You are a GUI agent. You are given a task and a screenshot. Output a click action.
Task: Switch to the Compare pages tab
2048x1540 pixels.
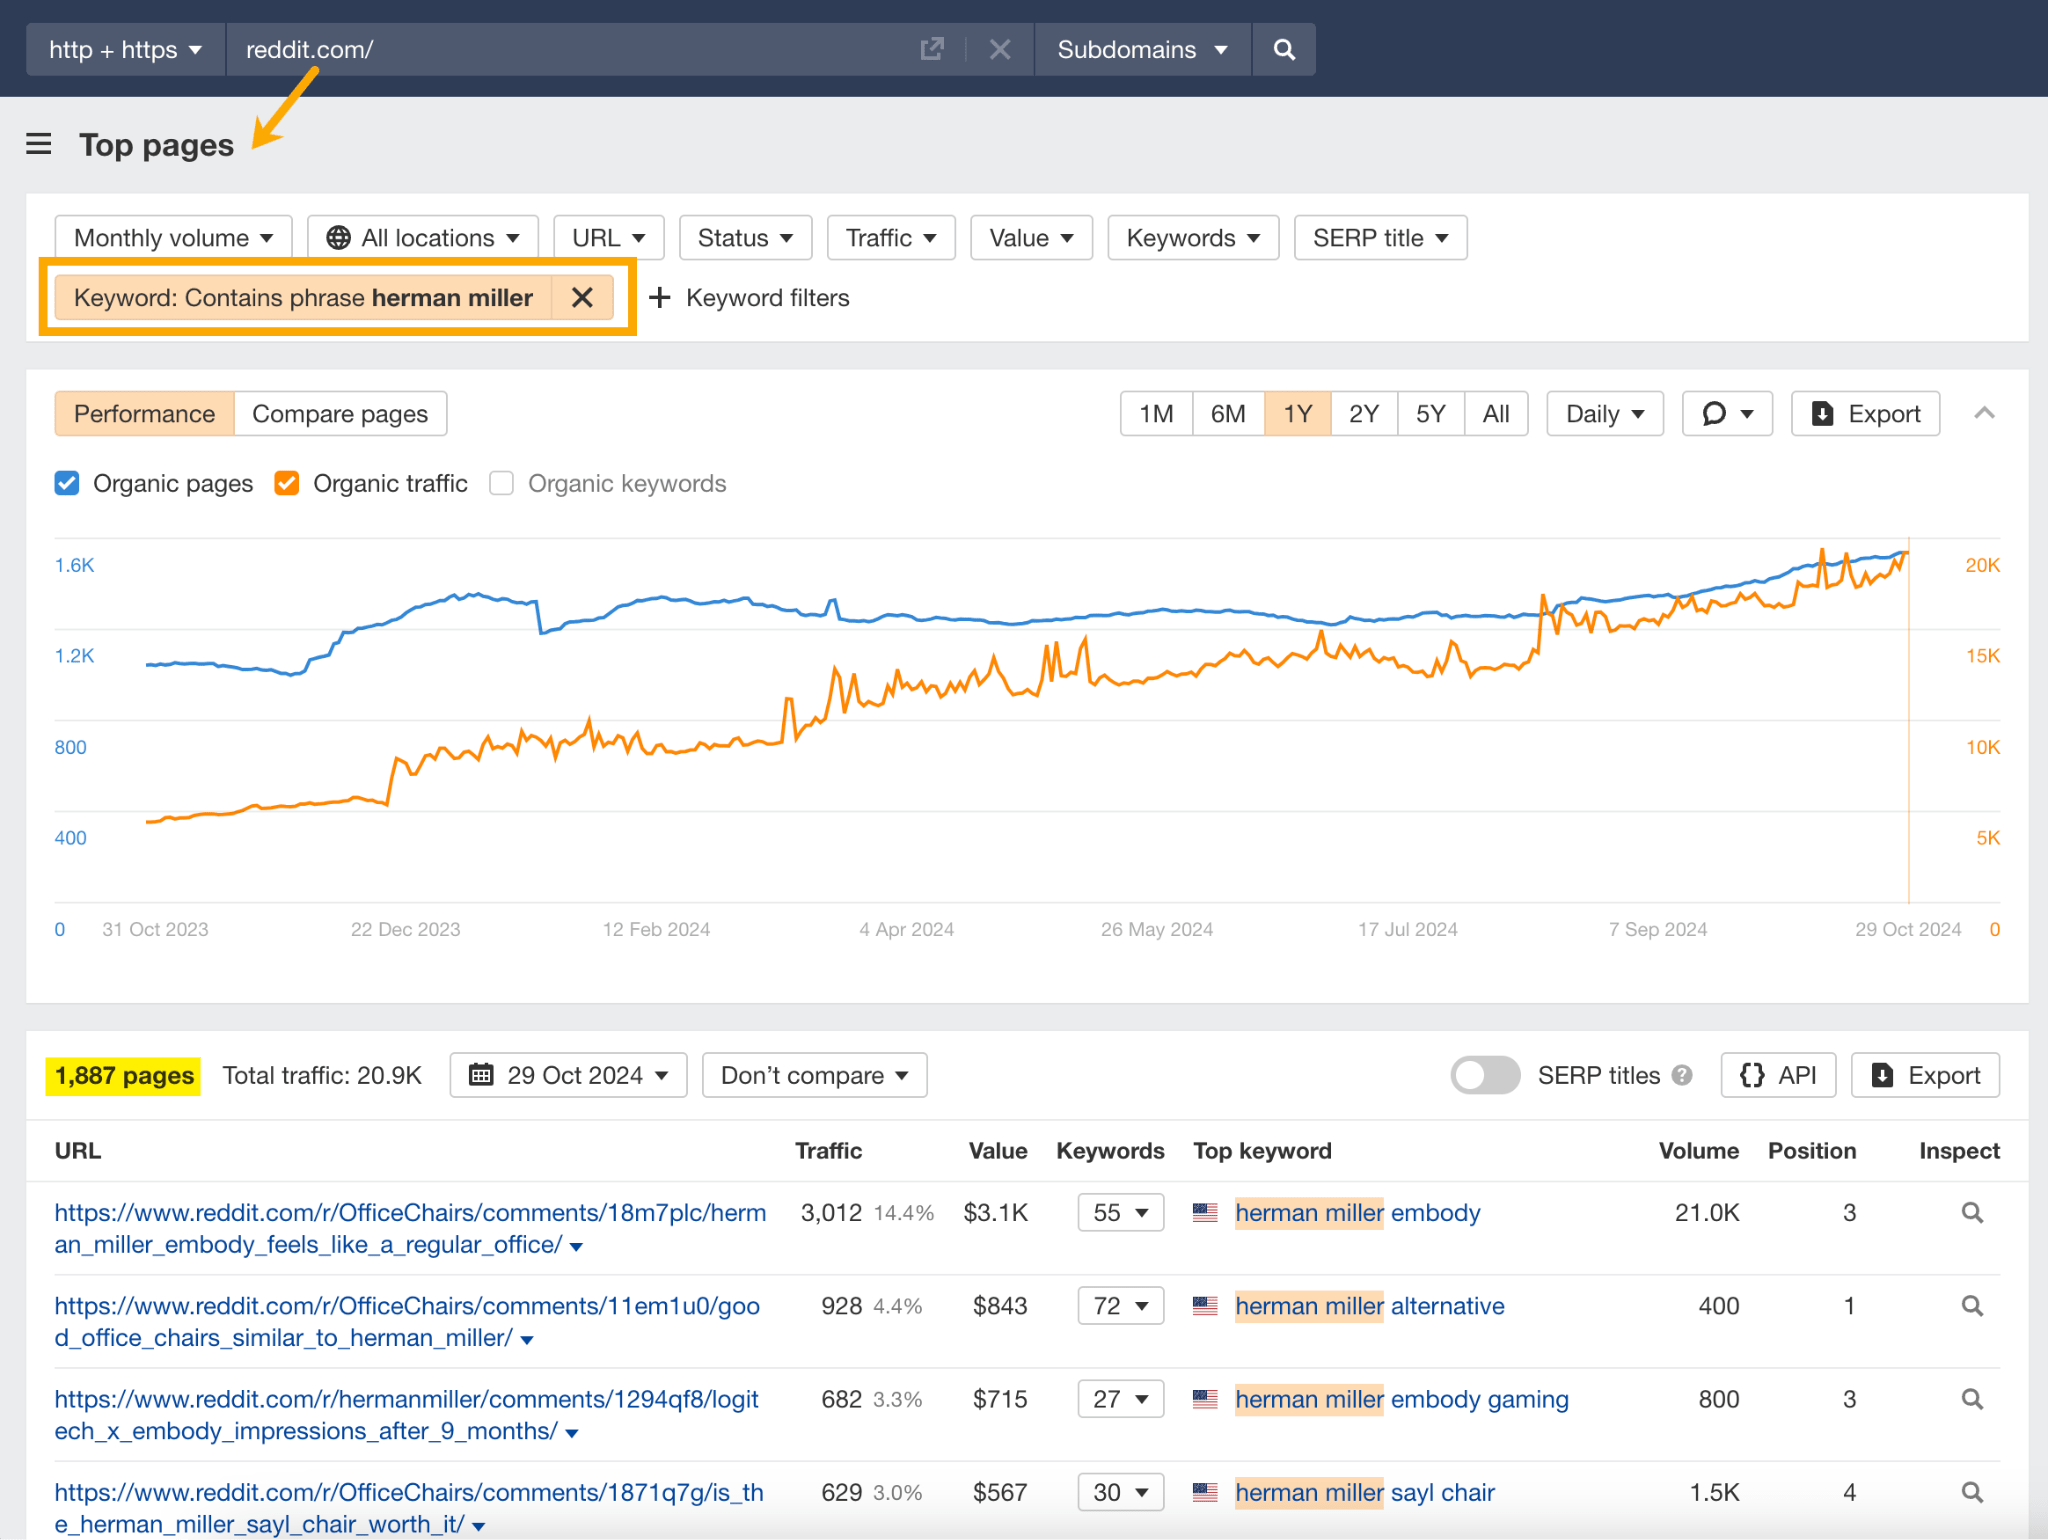point(340,413)
